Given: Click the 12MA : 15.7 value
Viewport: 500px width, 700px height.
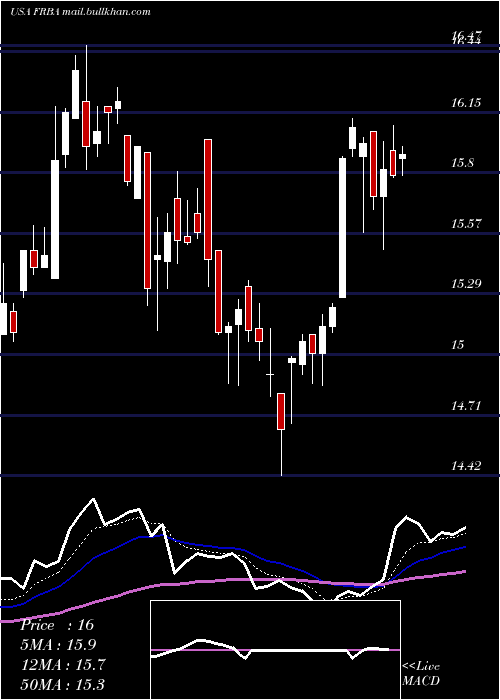Looking at the screenshot, I should (x=63, y=665).
